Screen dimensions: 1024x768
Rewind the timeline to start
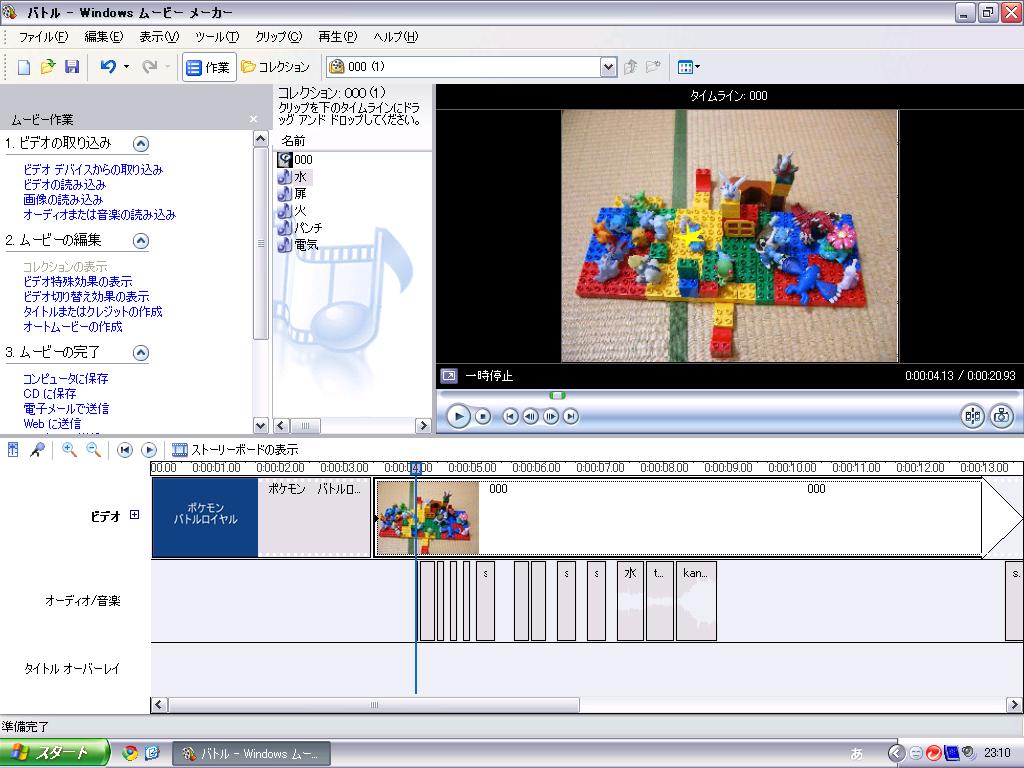125,450
